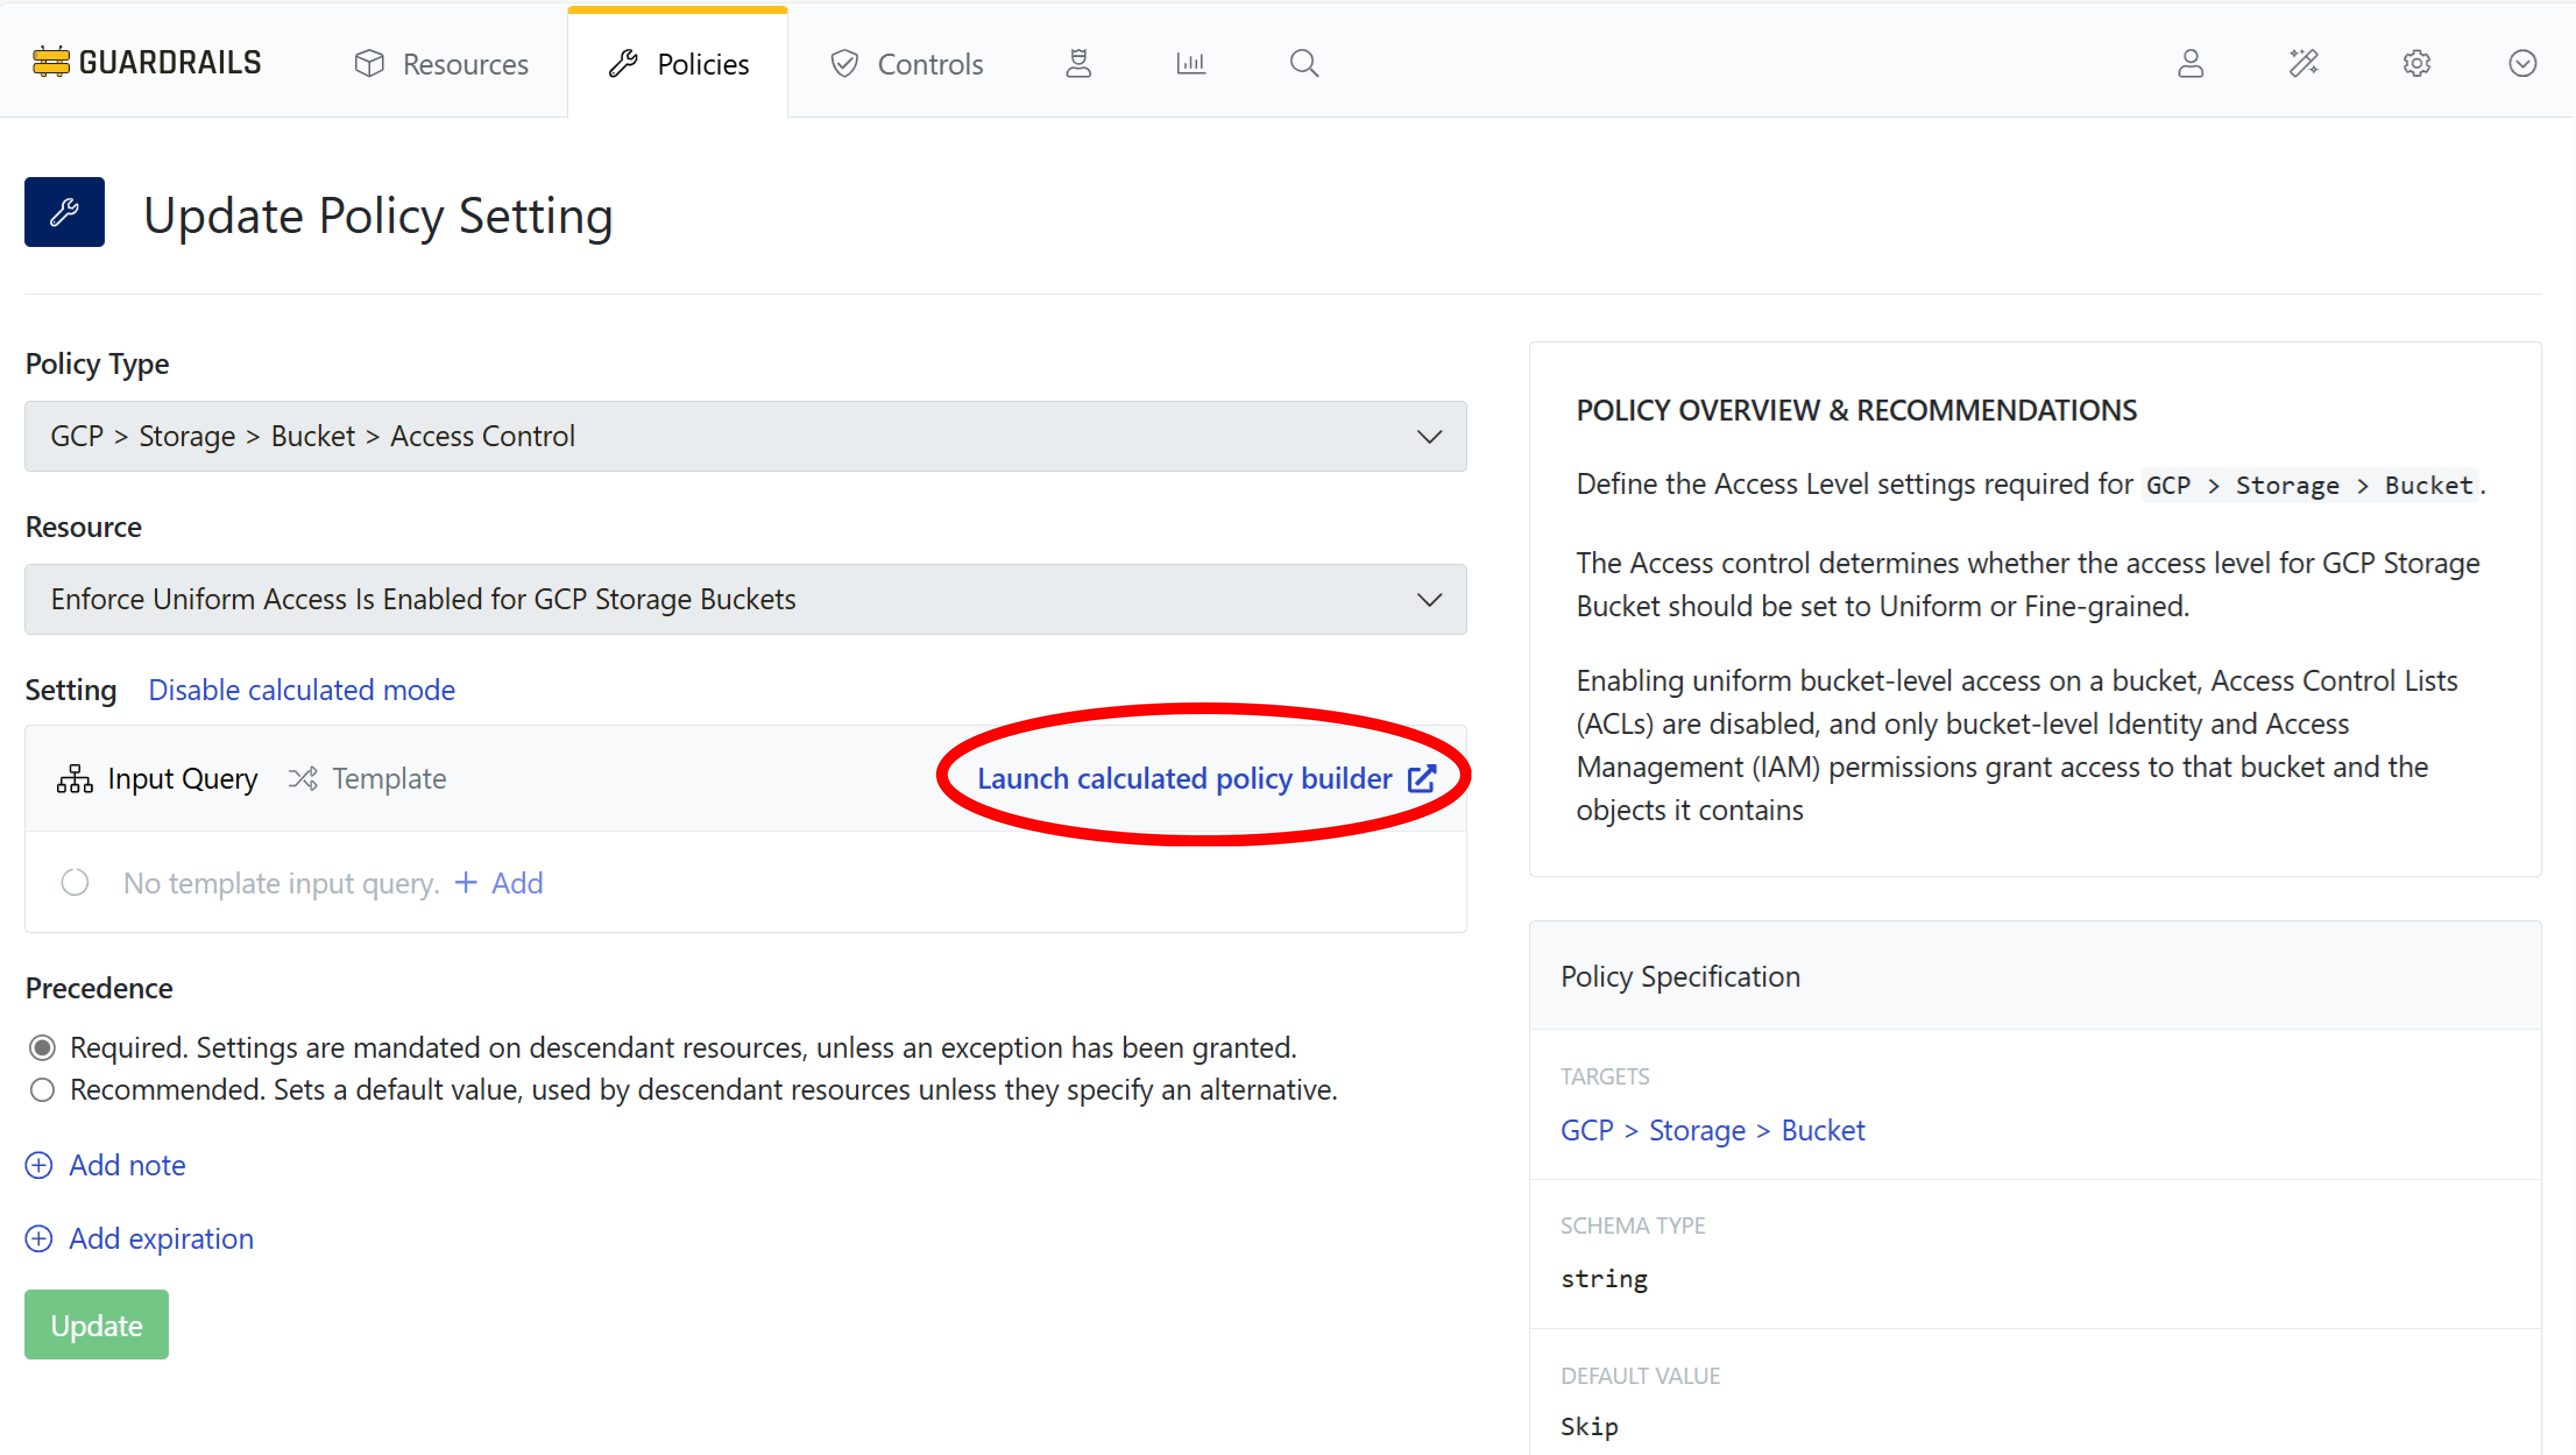Click the circled chevron-down icon
Screen dimensions: 2576x1455
2522,64
